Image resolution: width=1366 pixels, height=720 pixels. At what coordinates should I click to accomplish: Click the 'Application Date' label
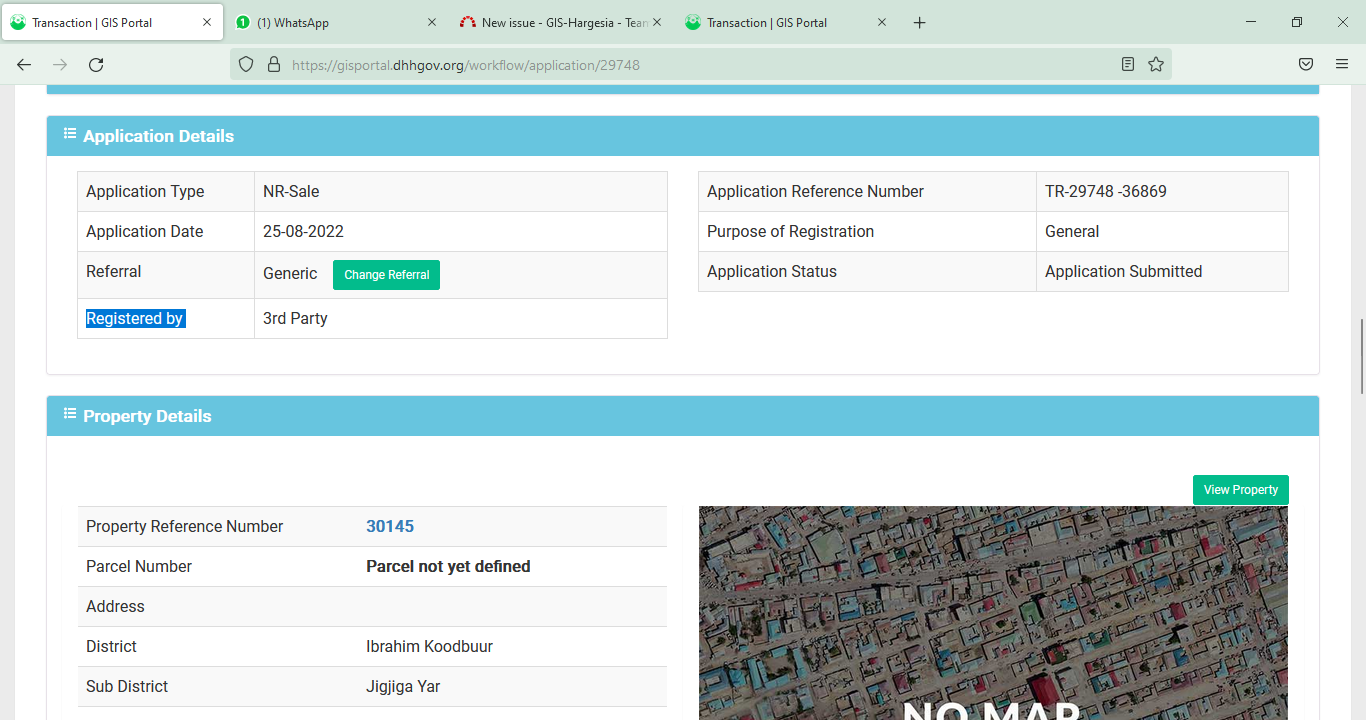(144, 231)
